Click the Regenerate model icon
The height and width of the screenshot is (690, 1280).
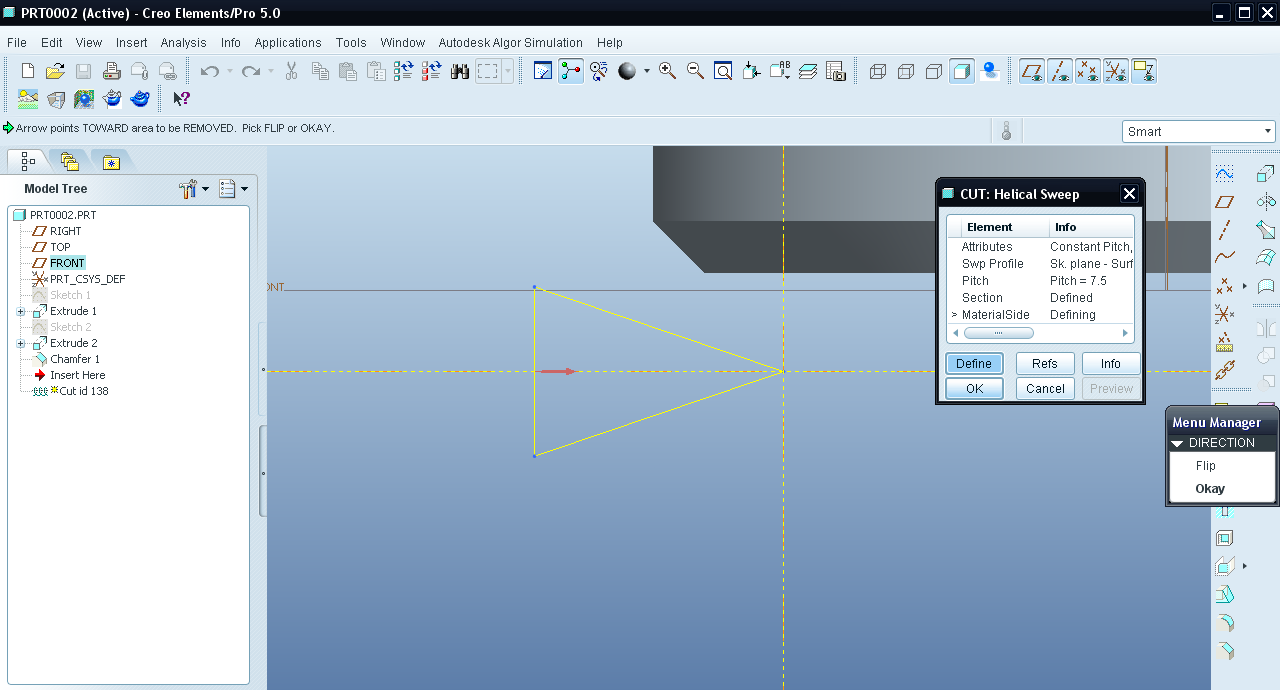pyautogui.click(x=404, y=71)
